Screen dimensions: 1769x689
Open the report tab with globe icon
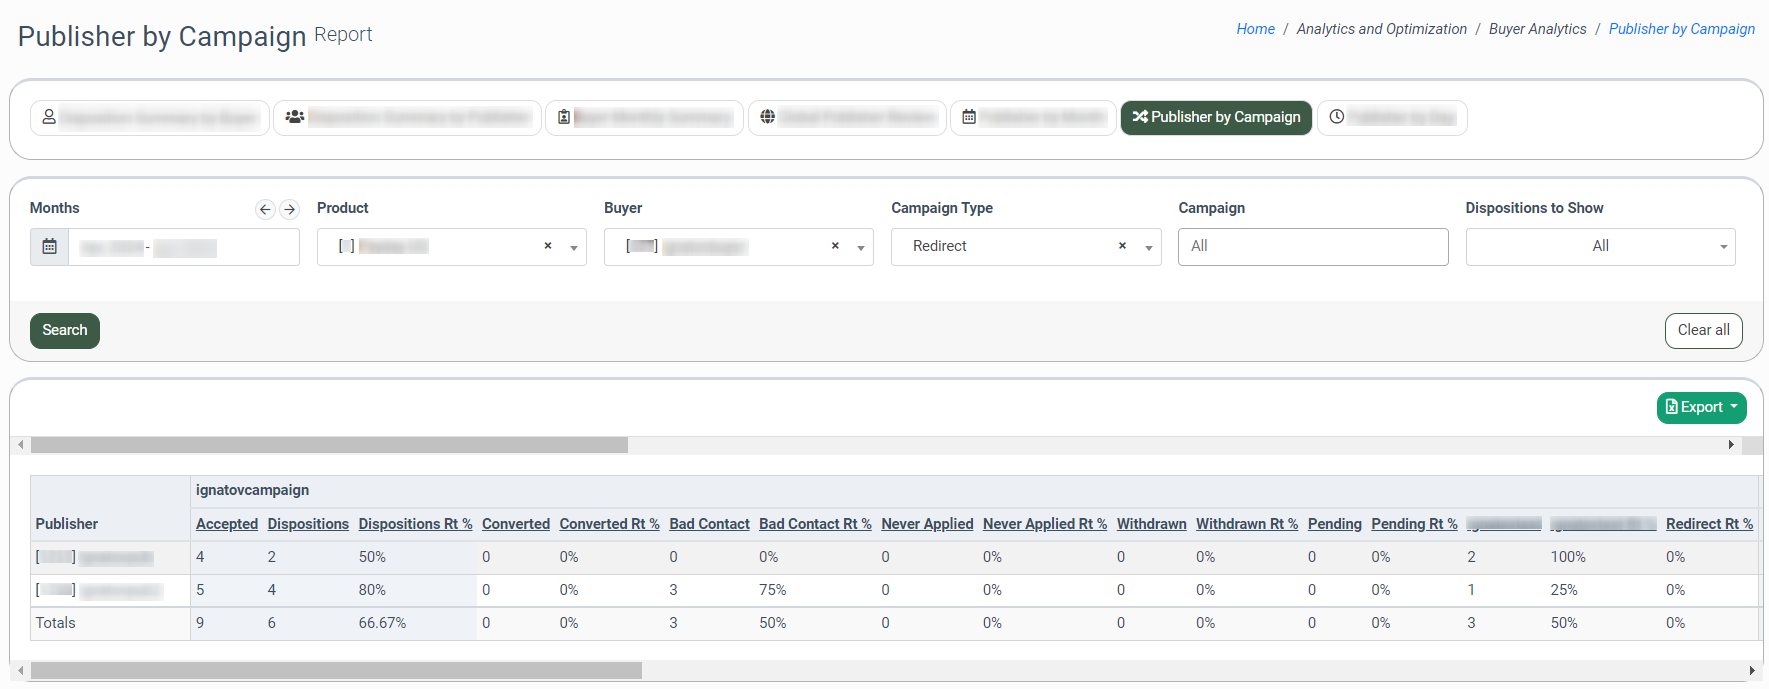pos(846,118)
